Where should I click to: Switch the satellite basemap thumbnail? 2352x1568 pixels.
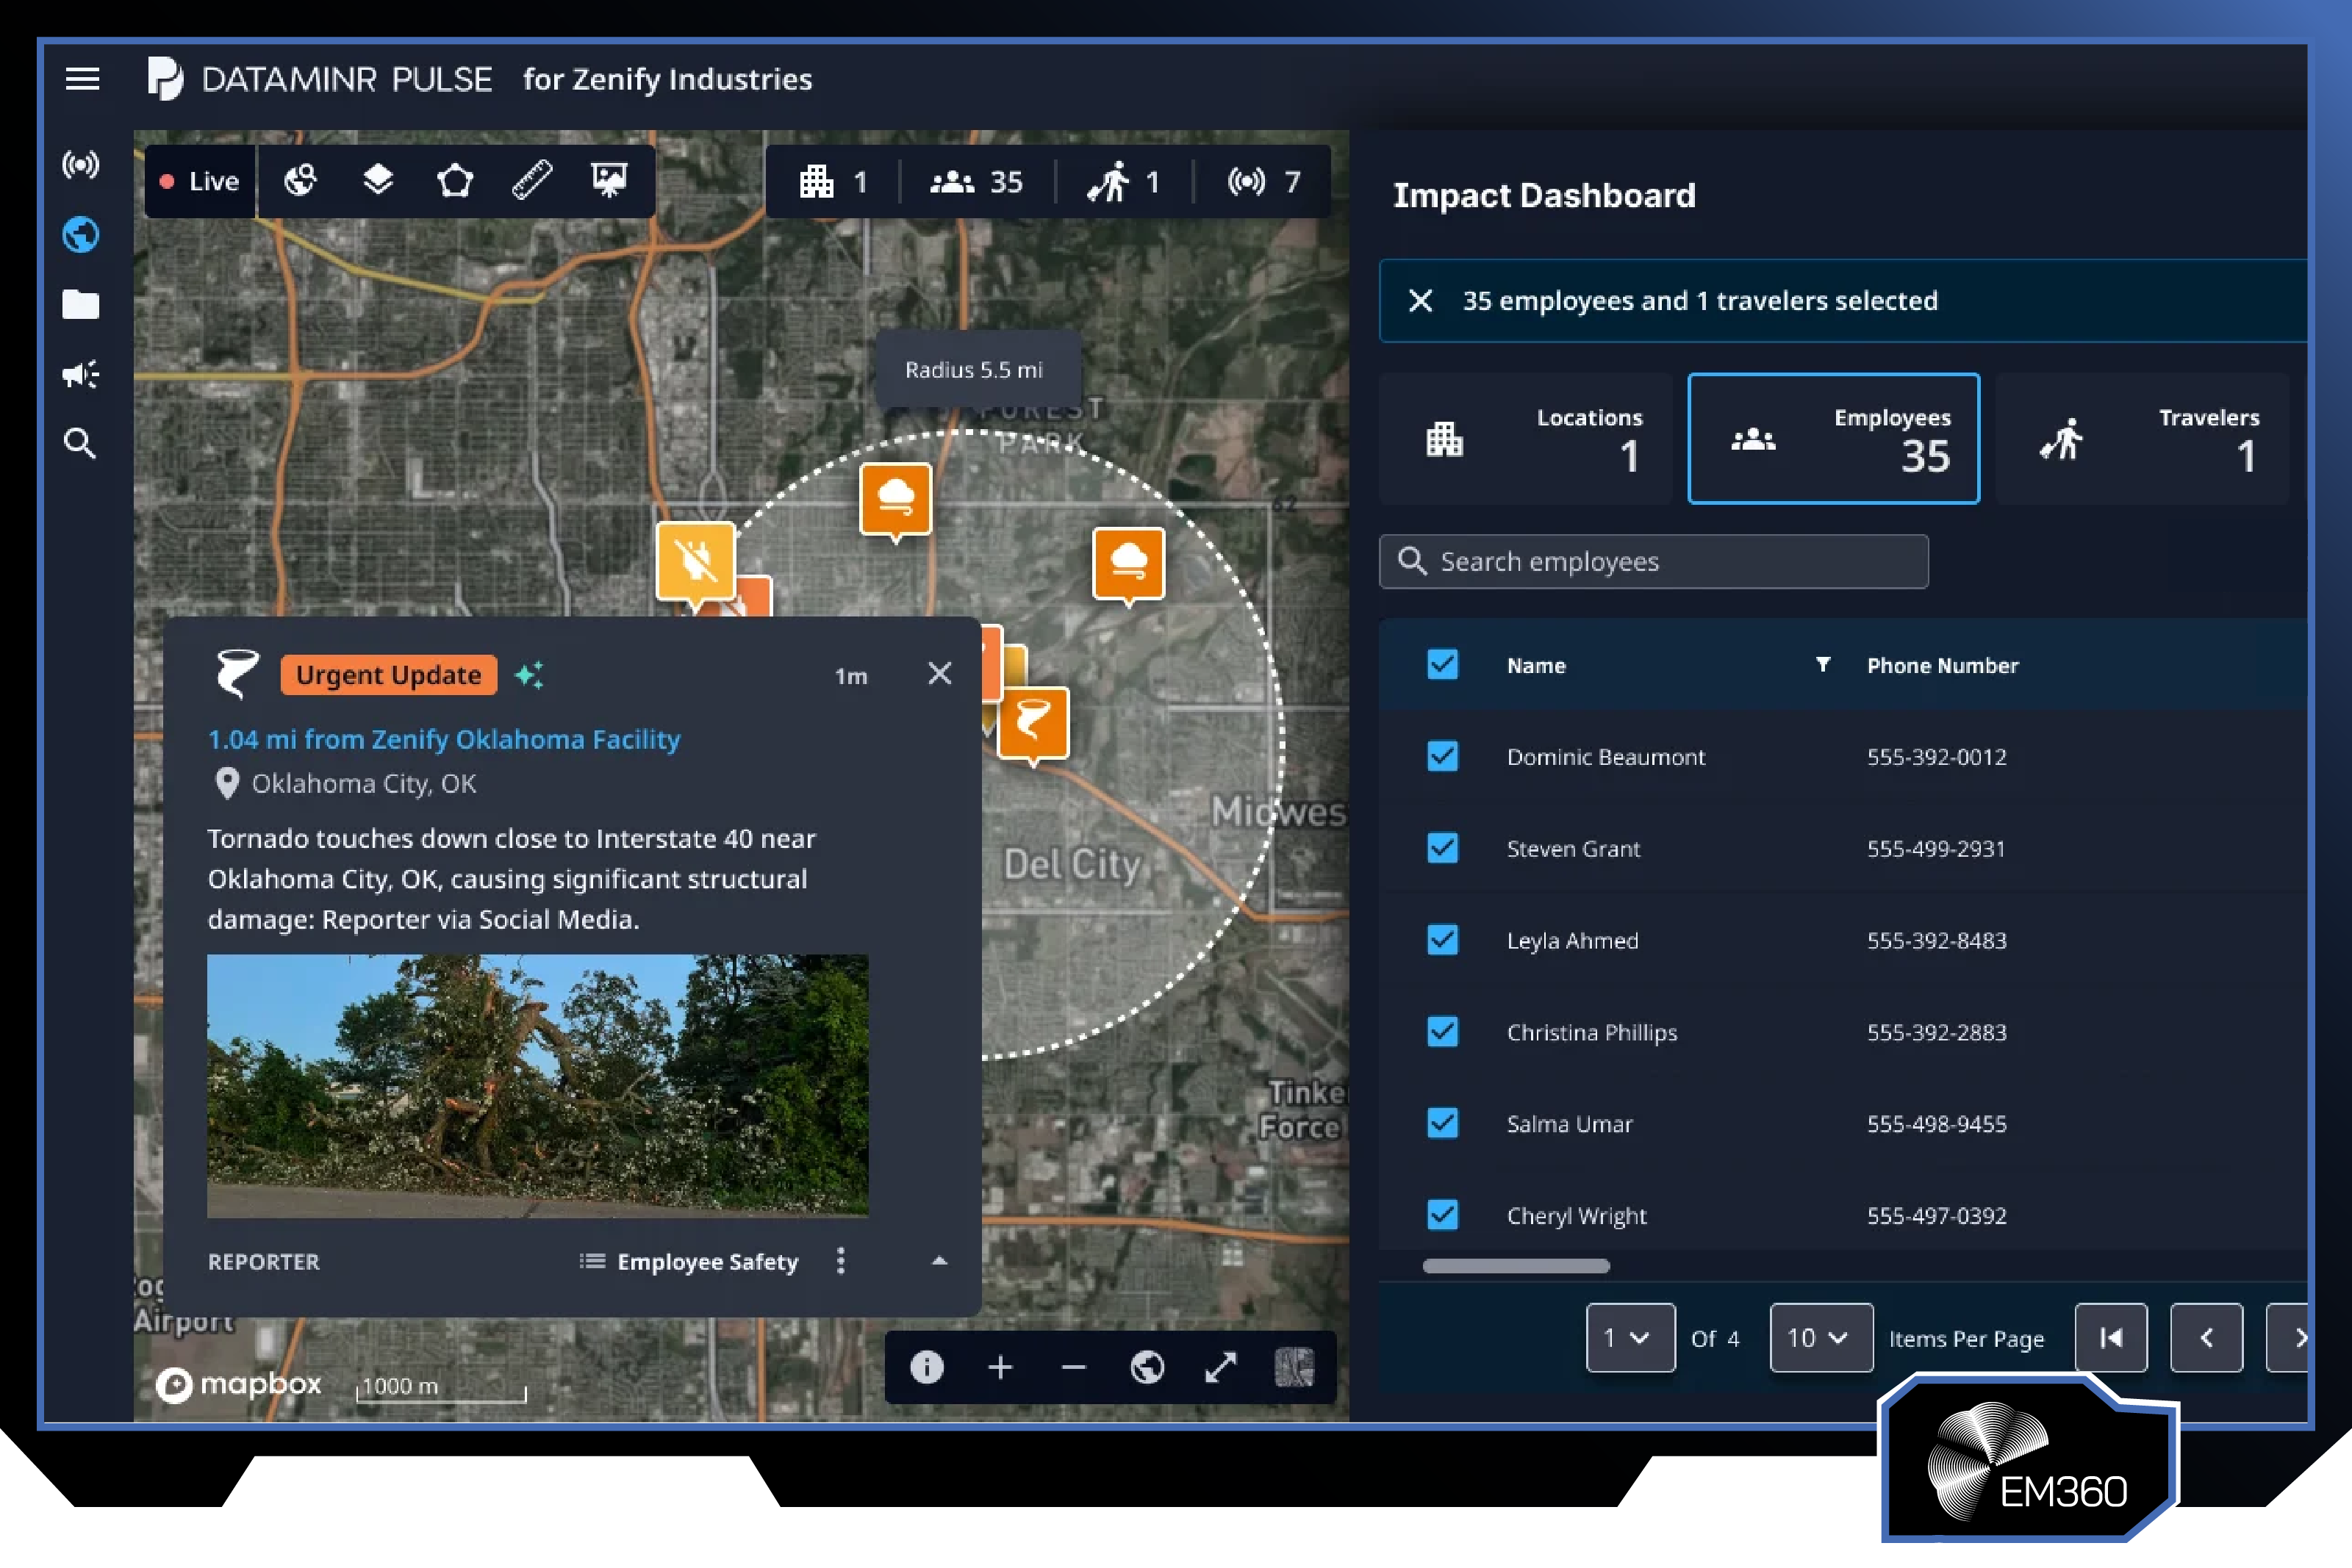tap(1294, 1367)
